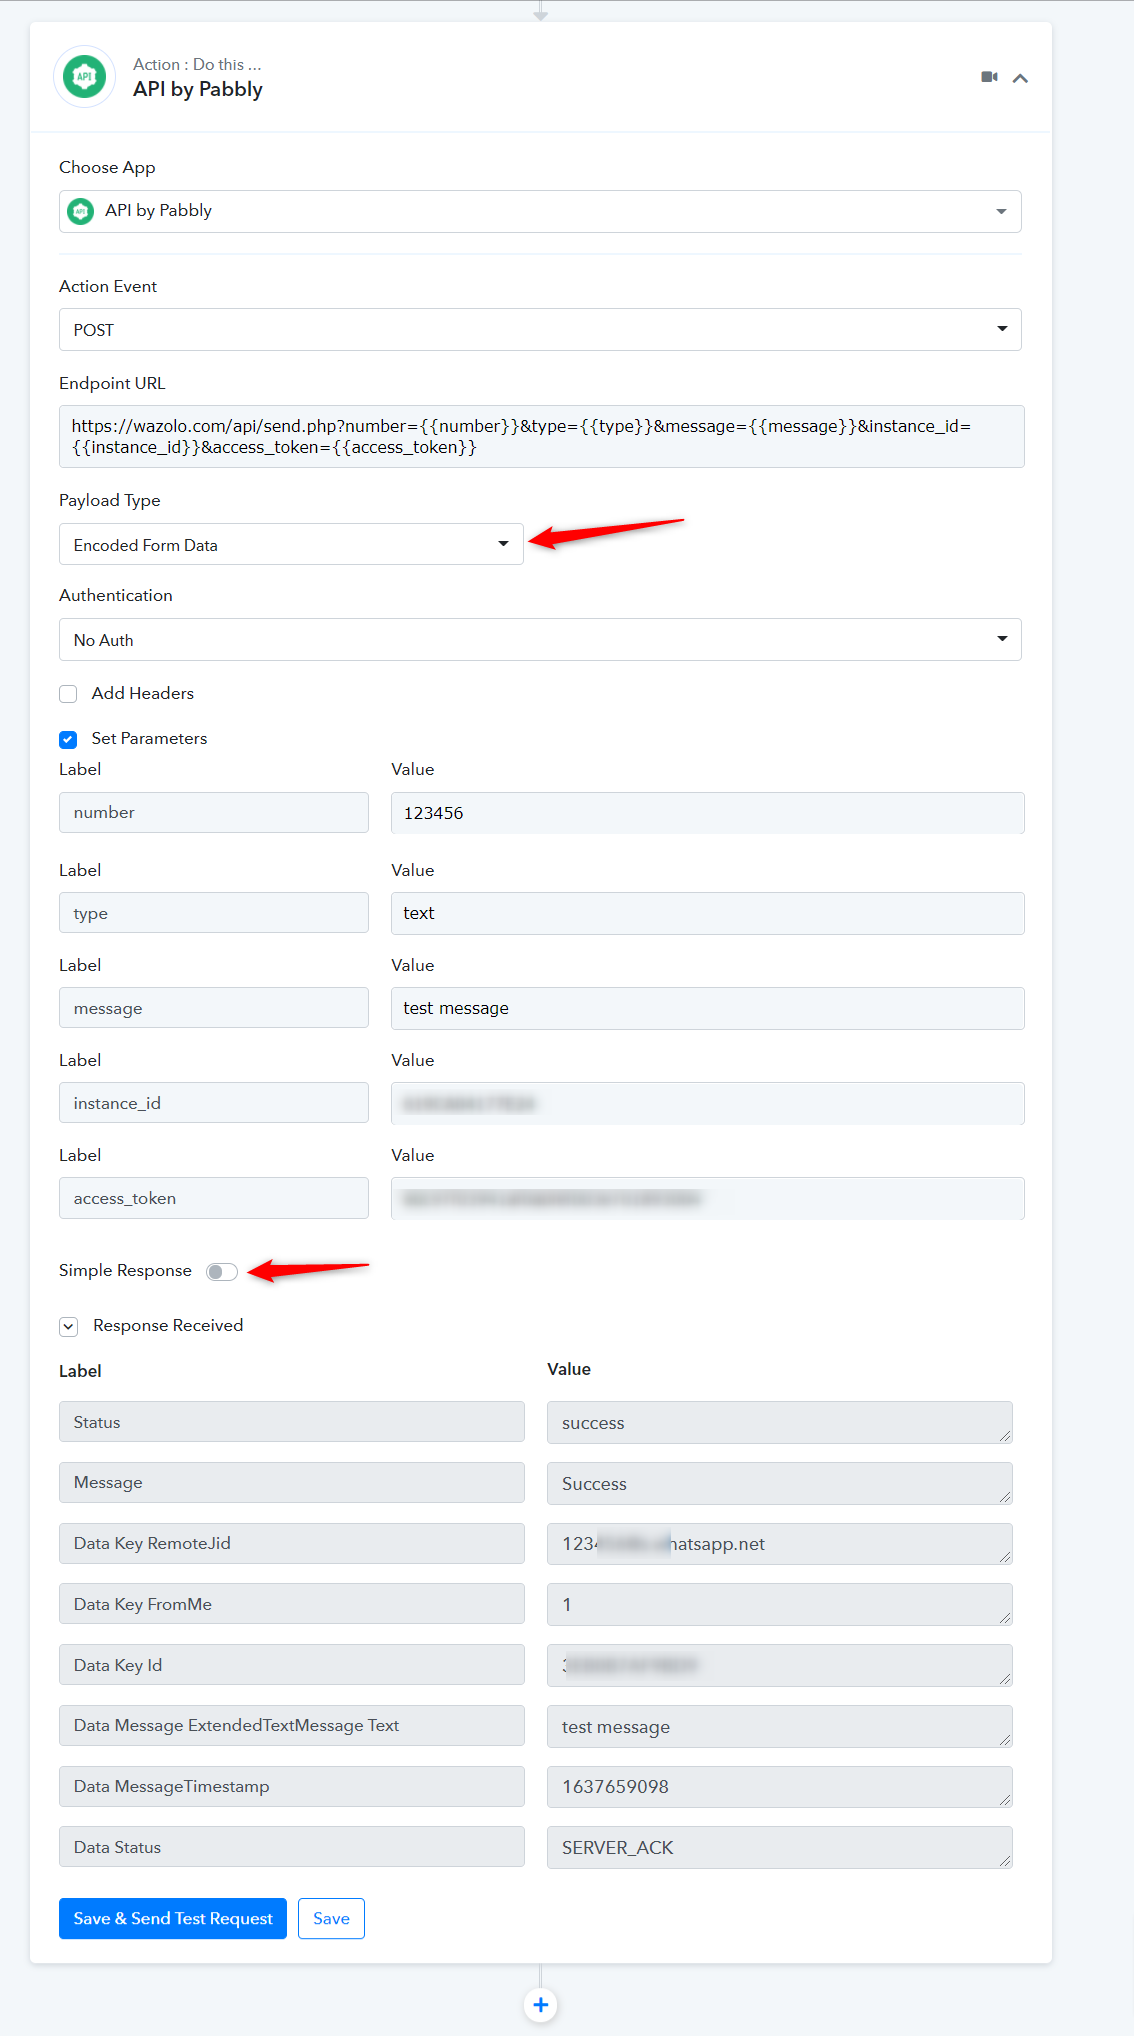Image resolution: width=1134 pixels, height=2036 pixels.
Task: Collapse the action step with chevron-up icon
Action: 1020,78
